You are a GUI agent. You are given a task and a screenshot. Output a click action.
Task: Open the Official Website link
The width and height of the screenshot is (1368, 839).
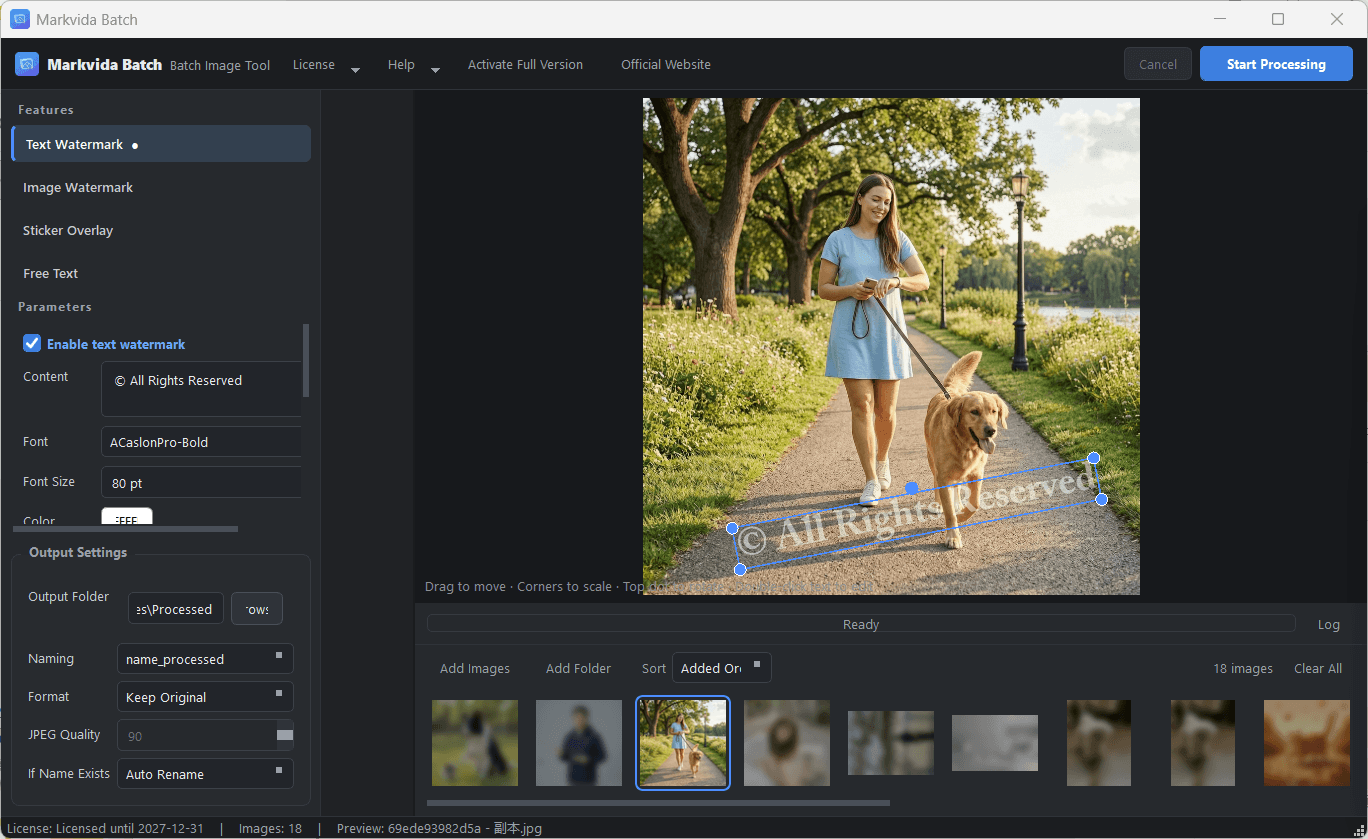666,65
